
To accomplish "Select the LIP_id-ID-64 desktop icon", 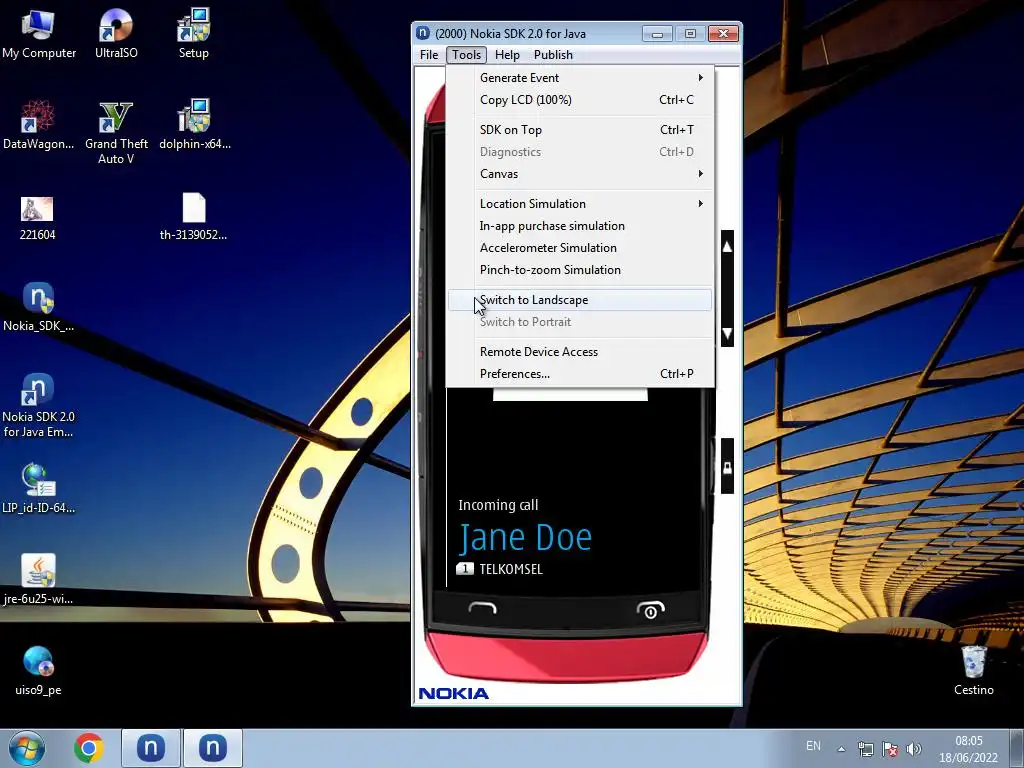I will (38, 489).
